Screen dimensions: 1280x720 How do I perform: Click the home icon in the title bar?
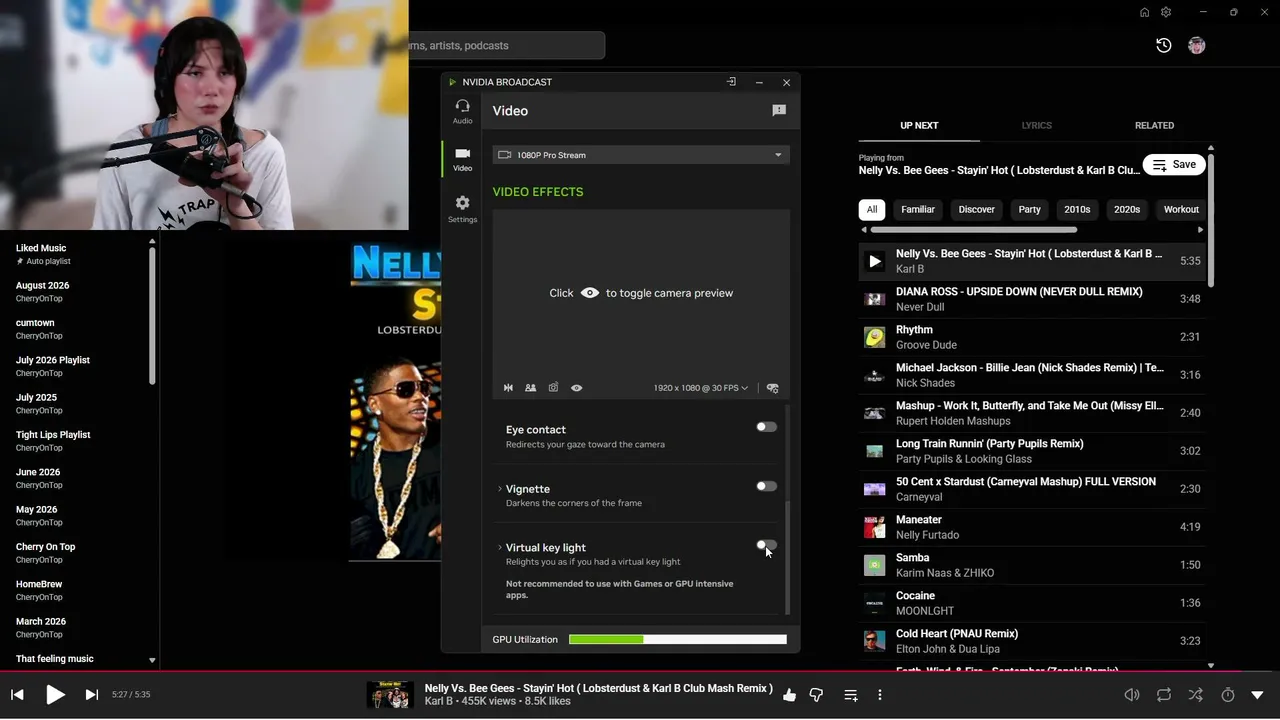tap(1144, 13)
